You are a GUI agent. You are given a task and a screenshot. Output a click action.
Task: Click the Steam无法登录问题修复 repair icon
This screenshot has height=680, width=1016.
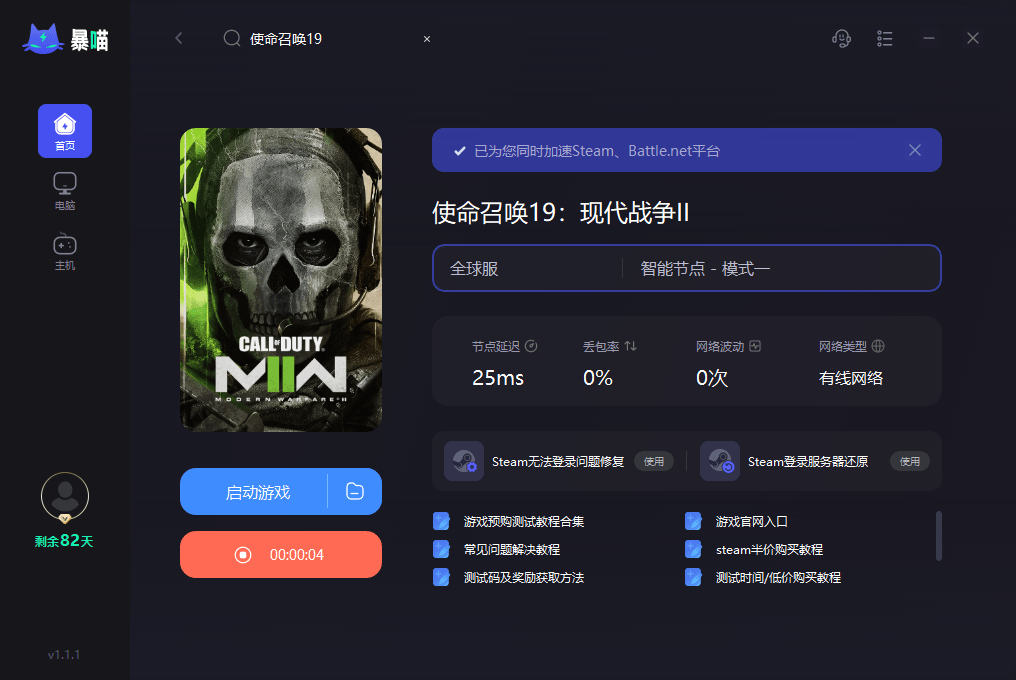463,460
